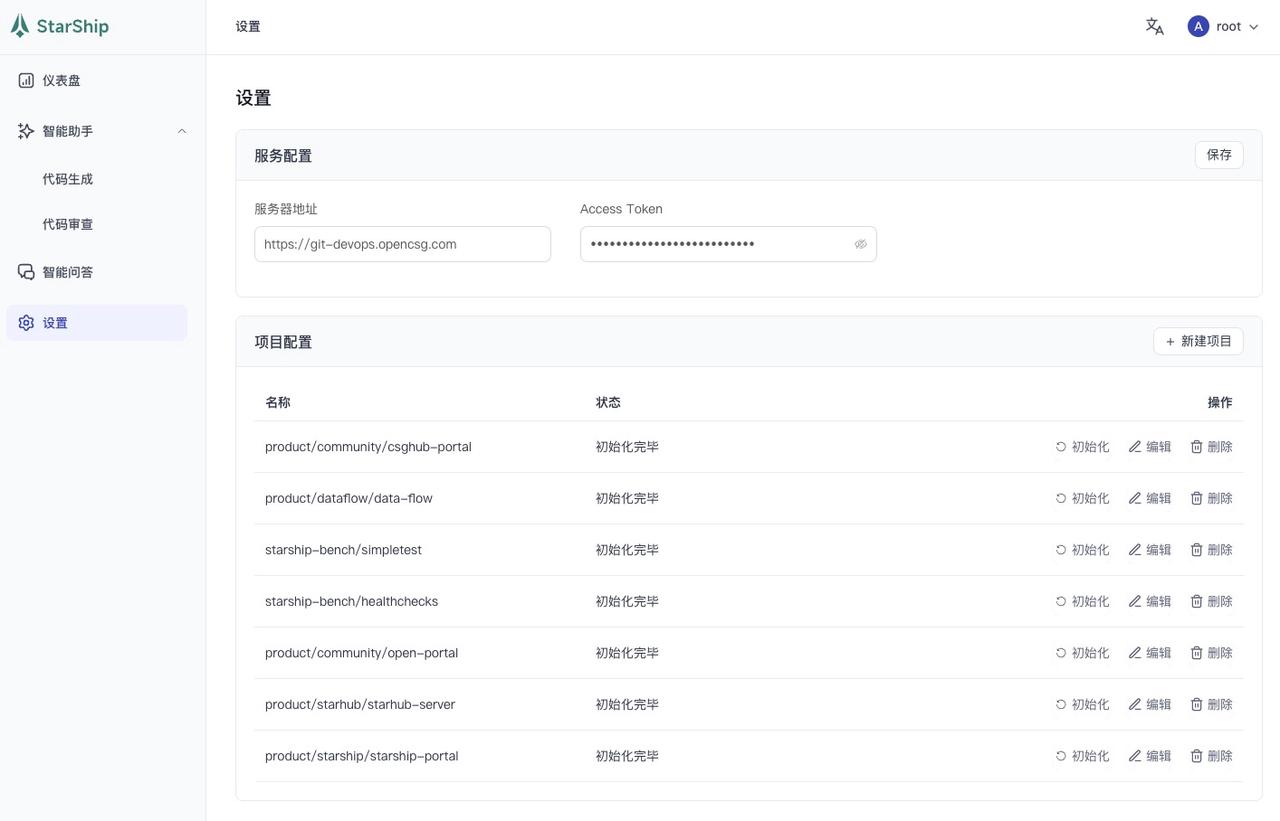The width and height of the screenshot is (1280, 821).
Task: Click the StarShip logo in sidebar
Action: click(x=60, y=27)
